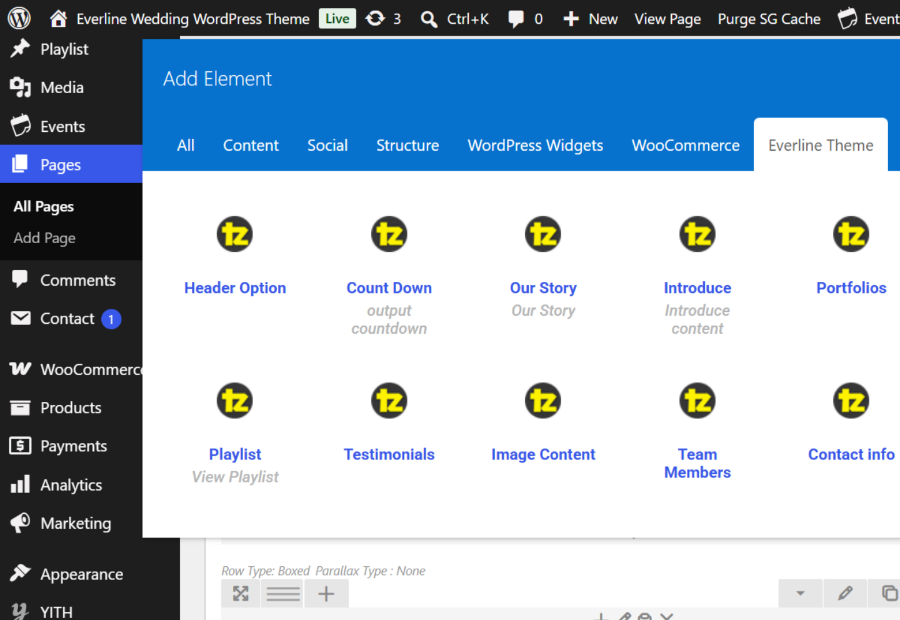
Task: Switch to the Social tab
Action: click(327, 145)
